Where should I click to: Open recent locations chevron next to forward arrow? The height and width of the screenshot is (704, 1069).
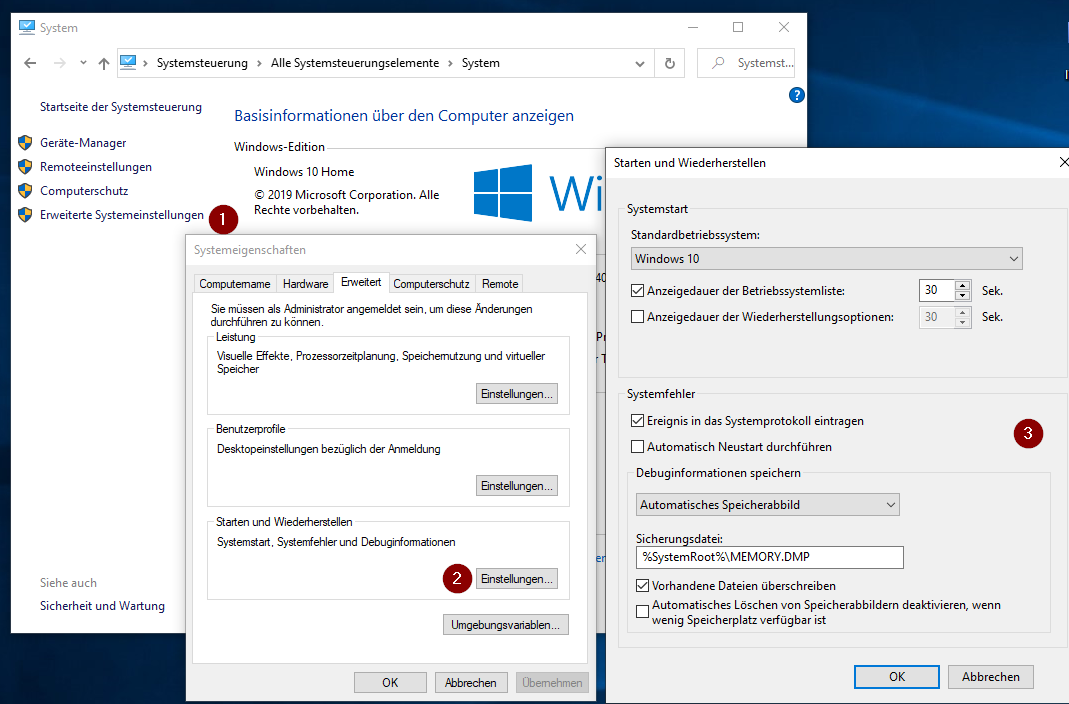point(83,63)
